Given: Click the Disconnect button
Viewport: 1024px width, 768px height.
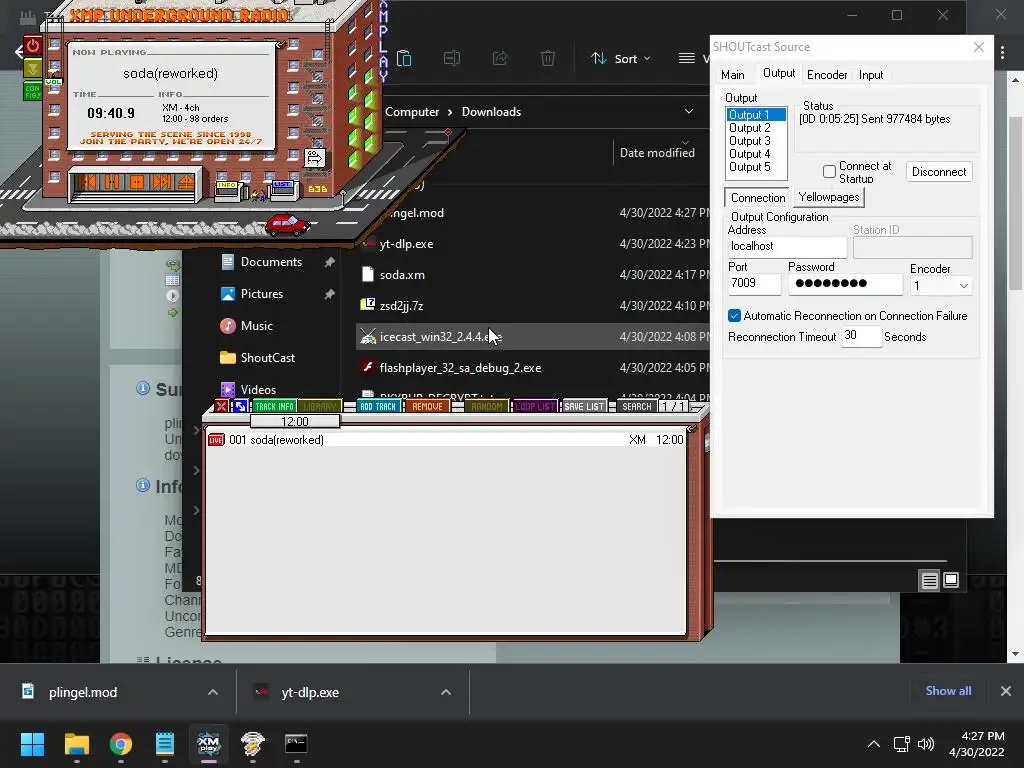Looking at the screenshot, I should [939, 172].
